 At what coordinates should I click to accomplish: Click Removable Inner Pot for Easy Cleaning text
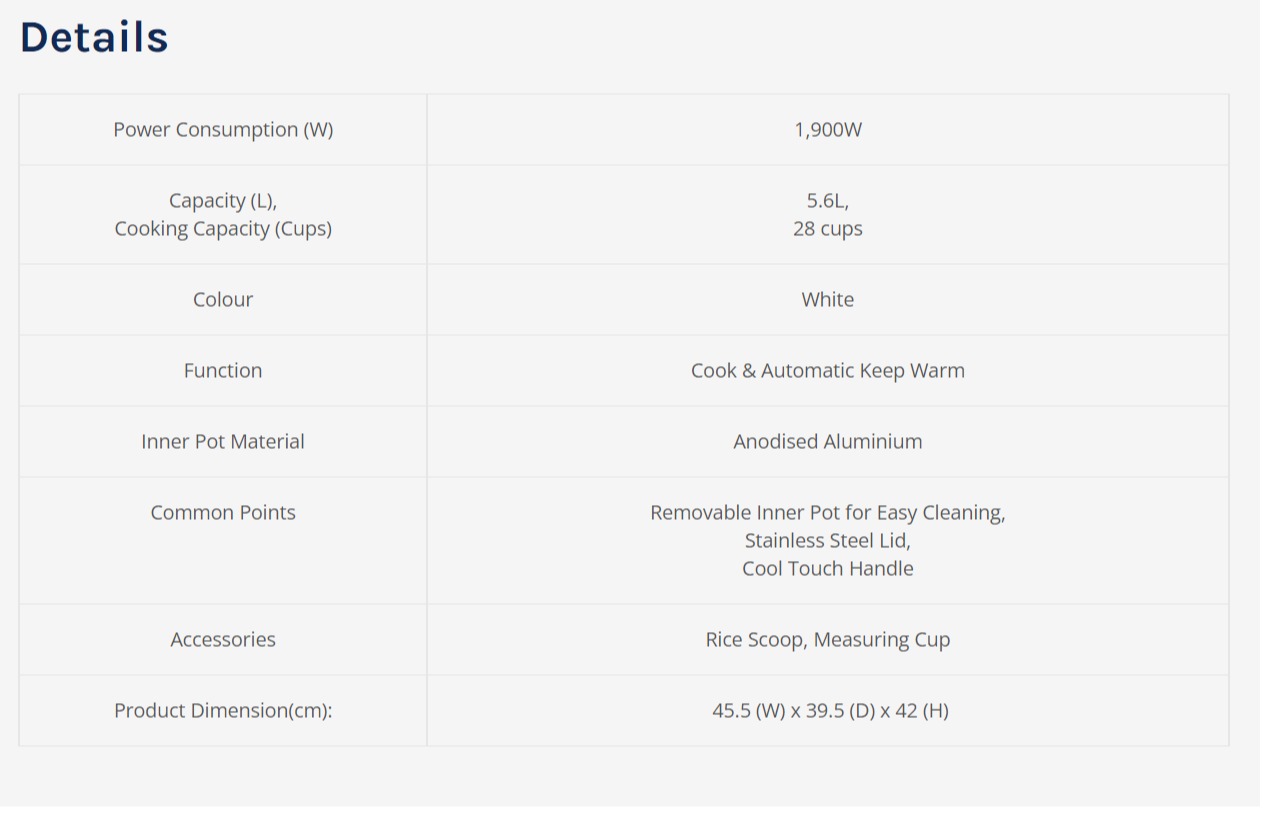(x=828, y=513)
